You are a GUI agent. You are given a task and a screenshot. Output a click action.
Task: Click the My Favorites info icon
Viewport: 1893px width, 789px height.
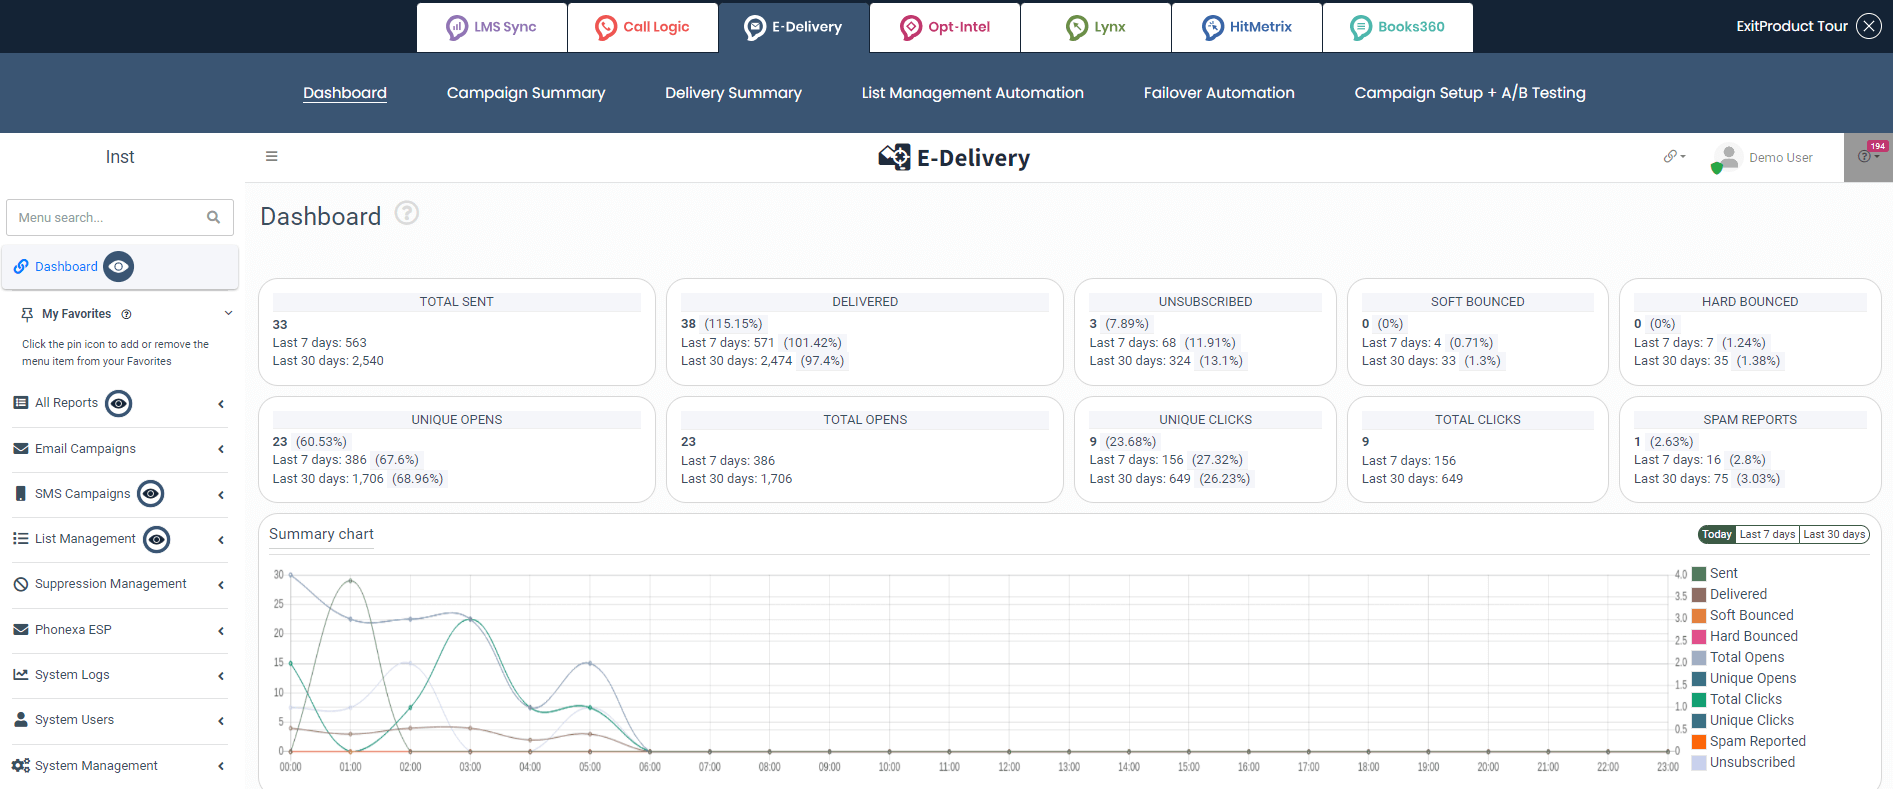[127, 314]
